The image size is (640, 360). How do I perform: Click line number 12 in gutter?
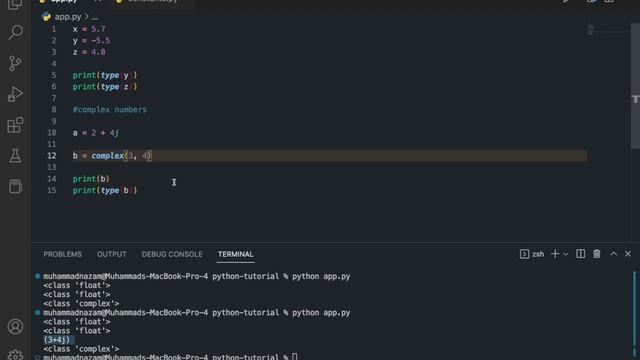click(x=51, y=156)
